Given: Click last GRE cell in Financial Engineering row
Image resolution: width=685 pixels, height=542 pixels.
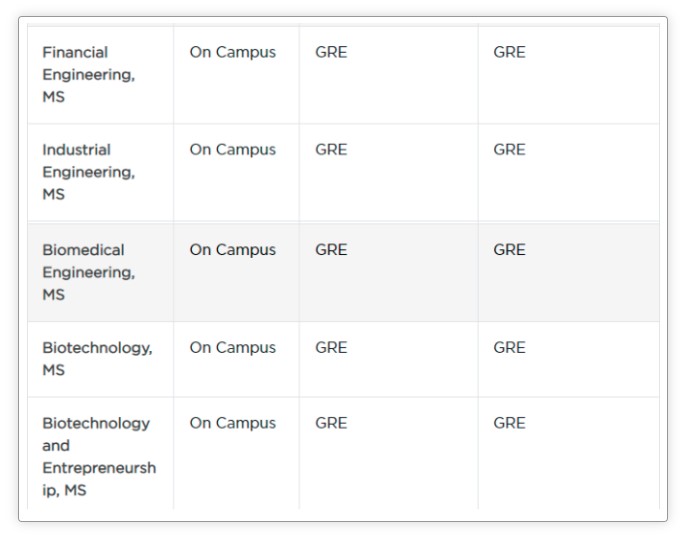Looking at the screenshot, I should [509, 52].
